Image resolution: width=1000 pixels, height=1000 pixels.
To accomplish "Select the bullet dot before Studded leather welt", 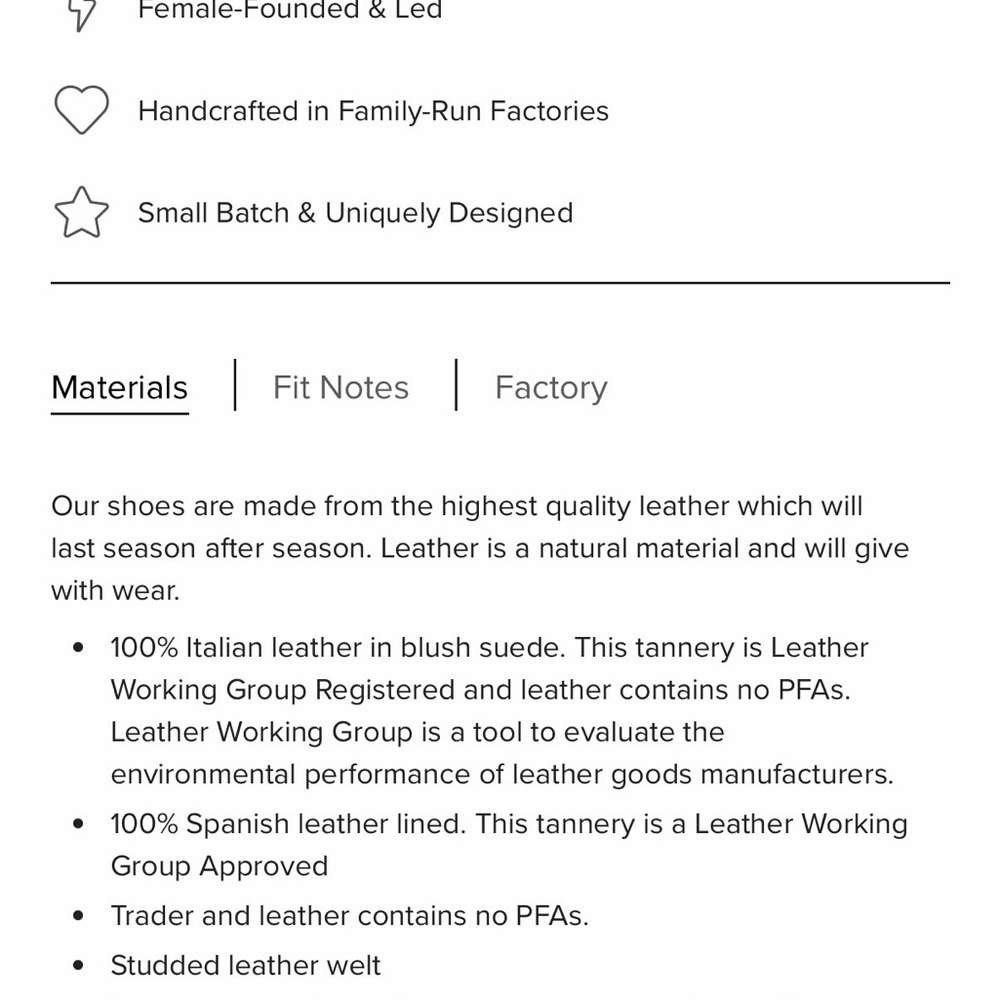I will (x=78, y=966).
